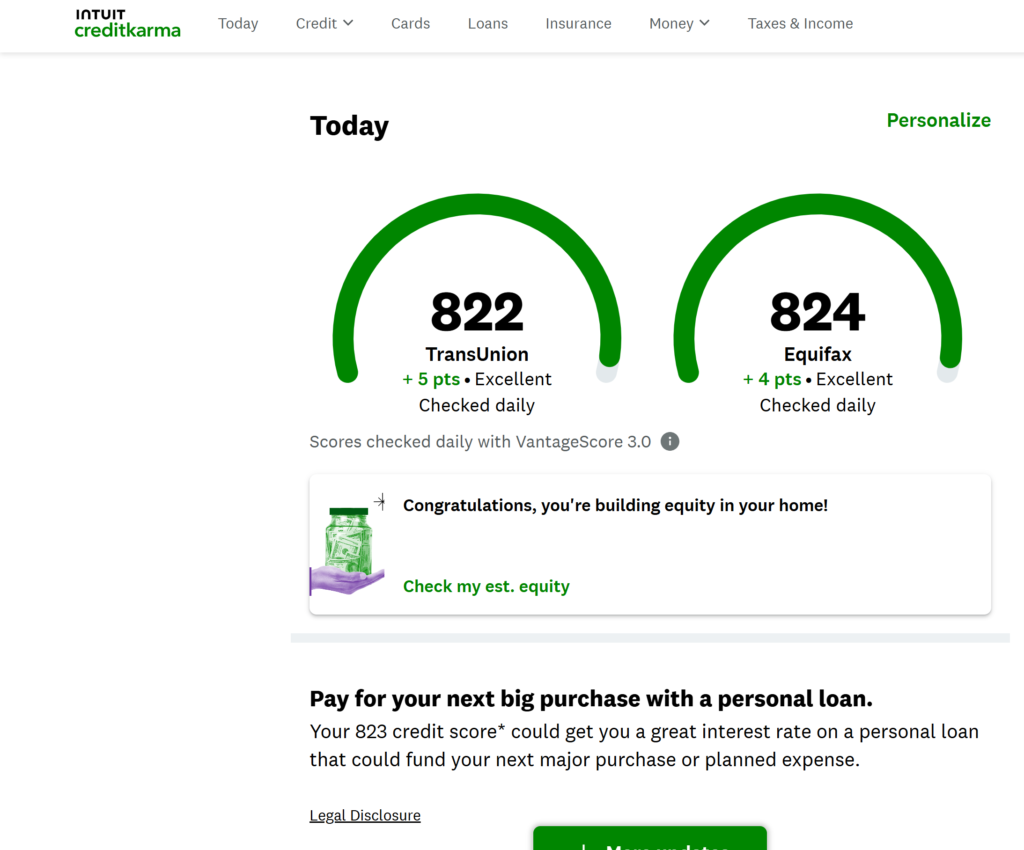Viewport: 1024px width, 850px height.
Task: Expand the Money dropdown menu
Action: tap(679, 24)
